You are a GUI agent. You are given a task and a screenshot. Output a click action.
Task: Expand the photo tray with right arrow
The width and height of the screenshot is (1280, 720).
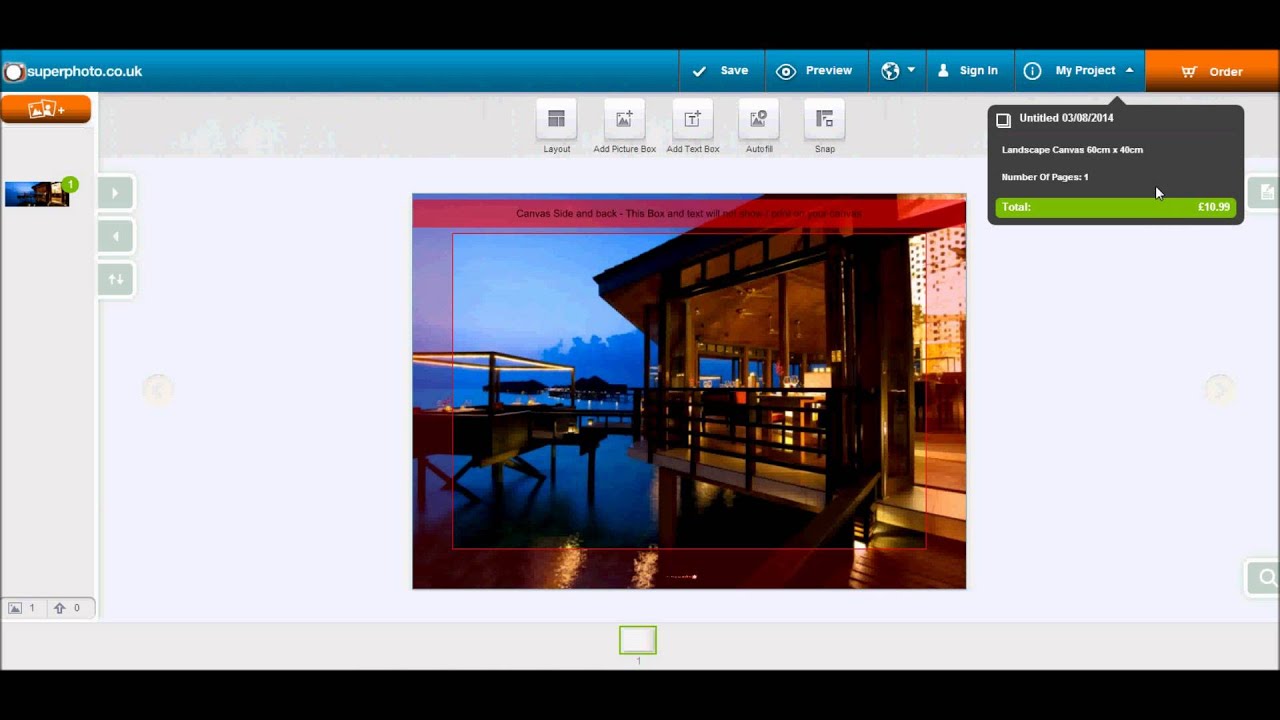pos(116,193)
